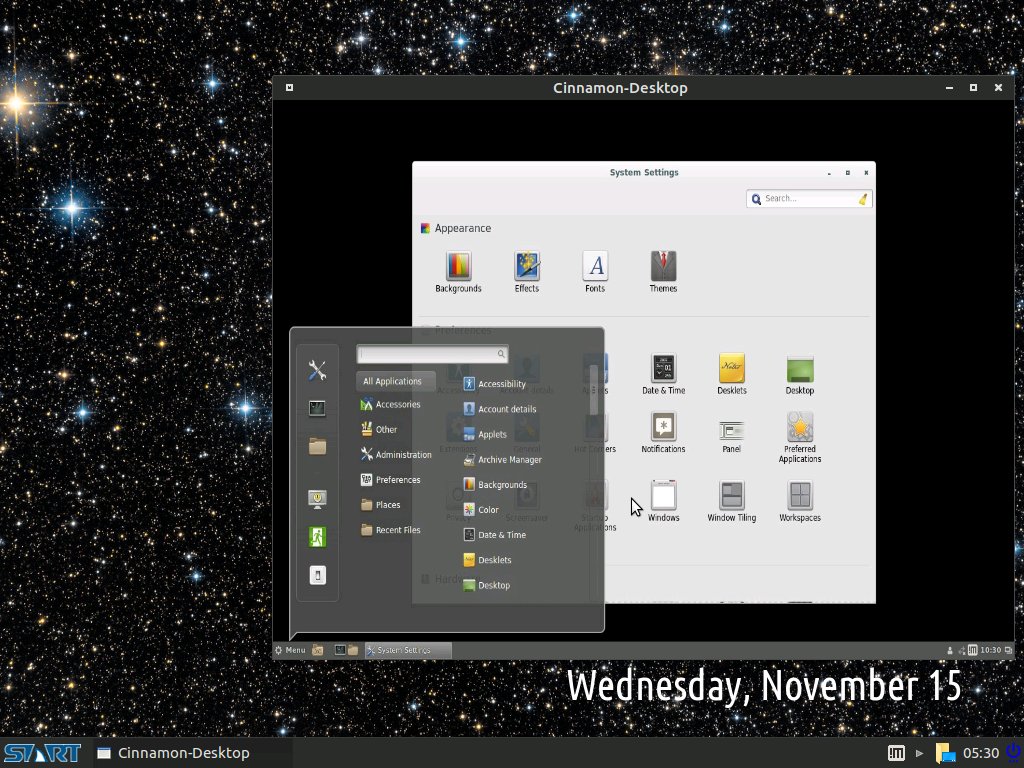Launch Accessibility from the applications list

pos(494,384)
